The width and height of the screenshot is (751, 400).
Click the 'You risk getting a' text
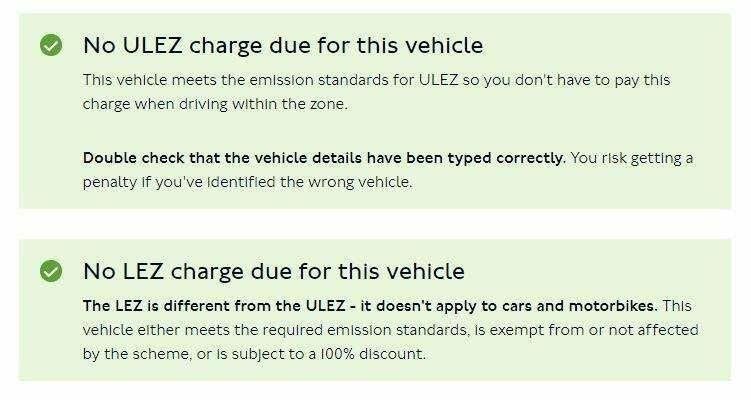(x=632, y=158)
